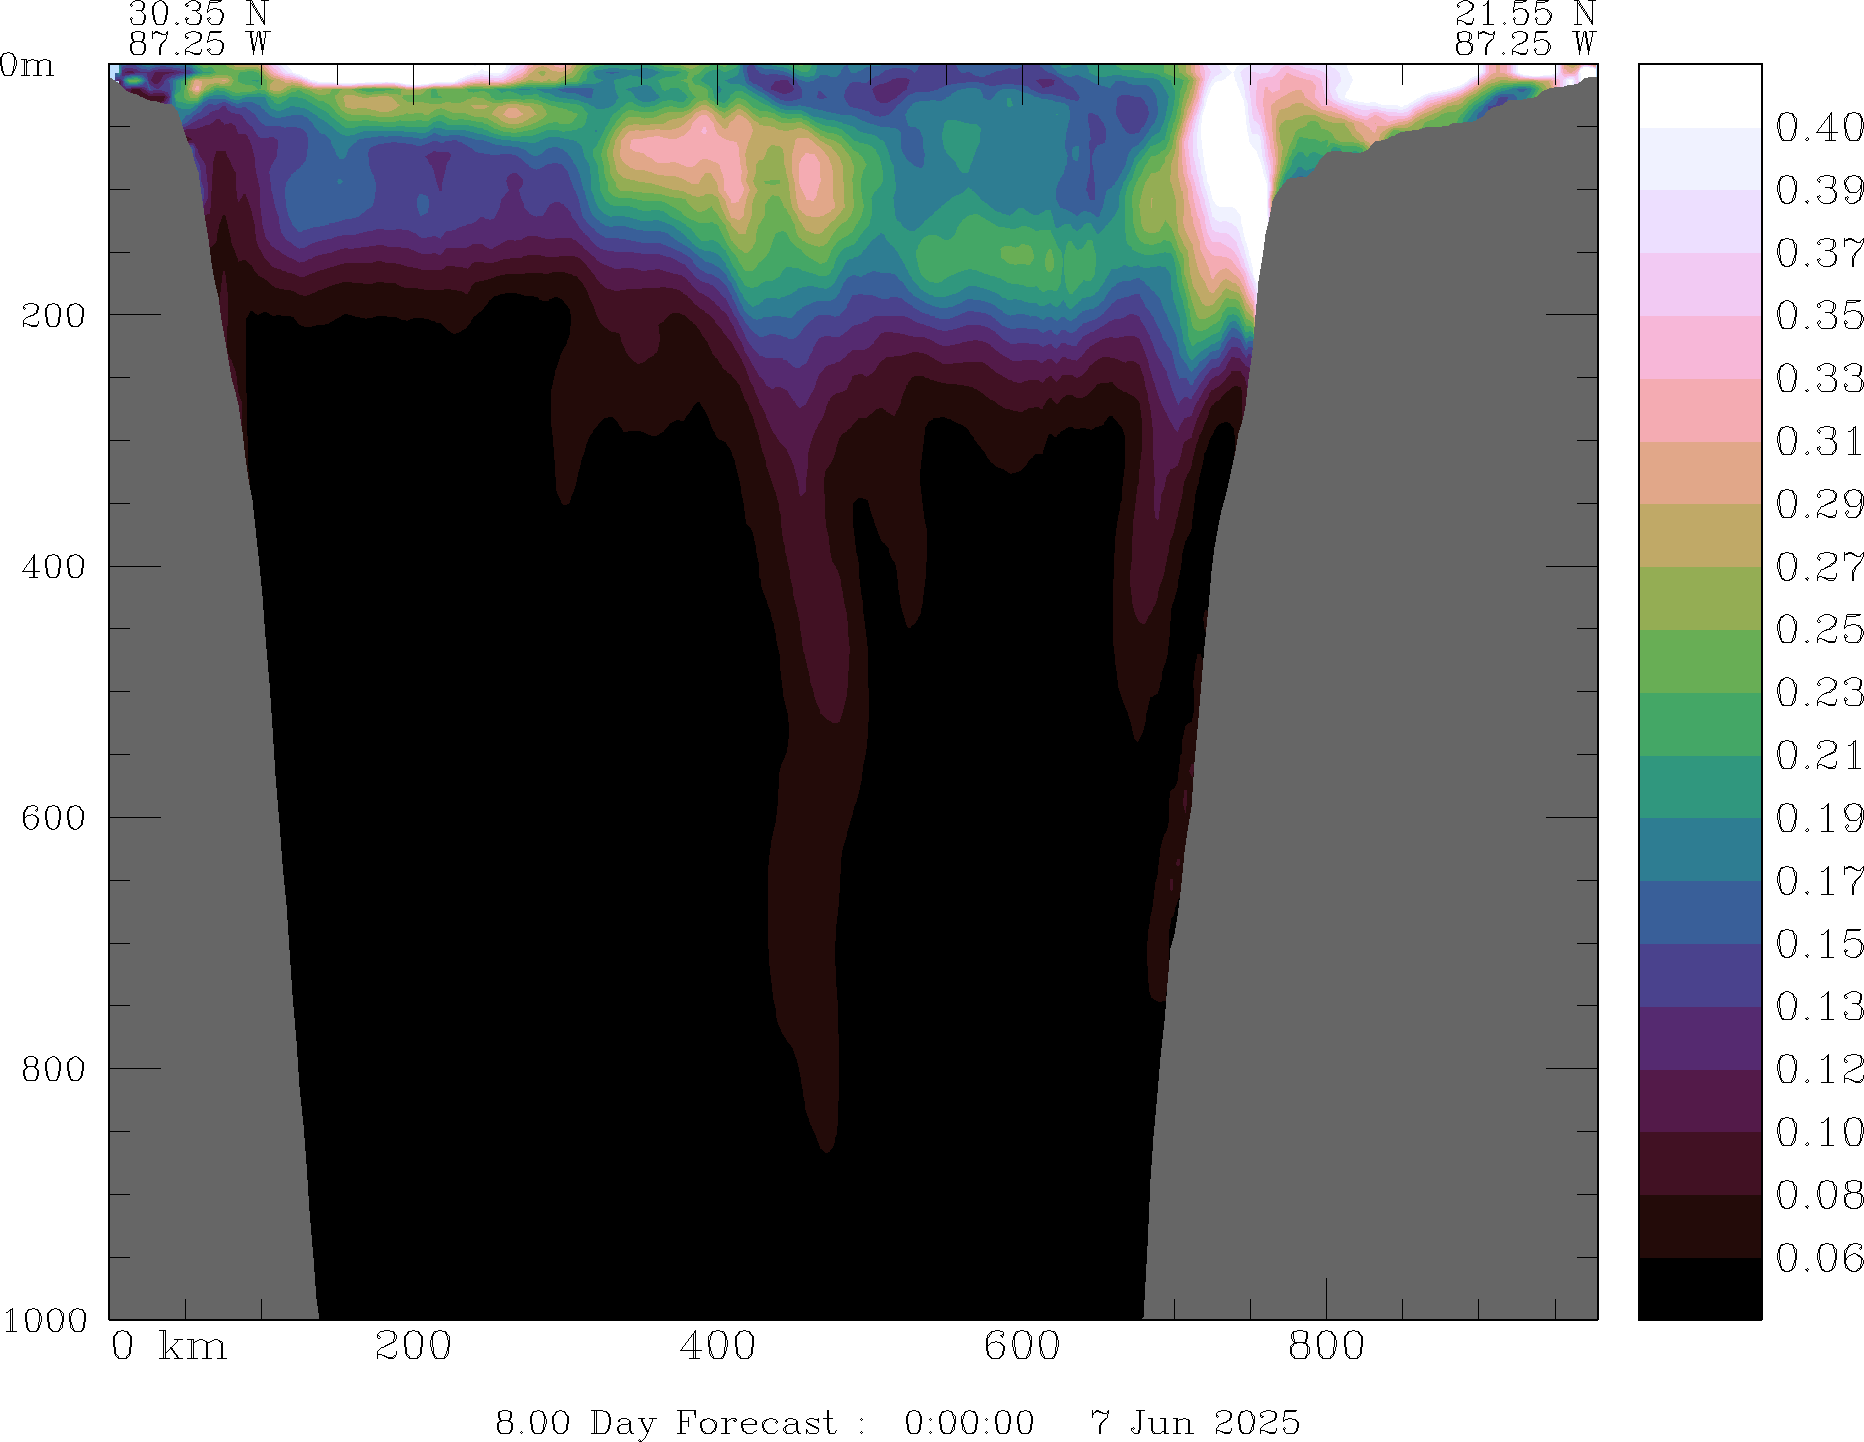Viewport: 1864px width, 1442px height.
Task: Pick the teal swatch between 0.19 and 0.21
Action: (1699, 787)
